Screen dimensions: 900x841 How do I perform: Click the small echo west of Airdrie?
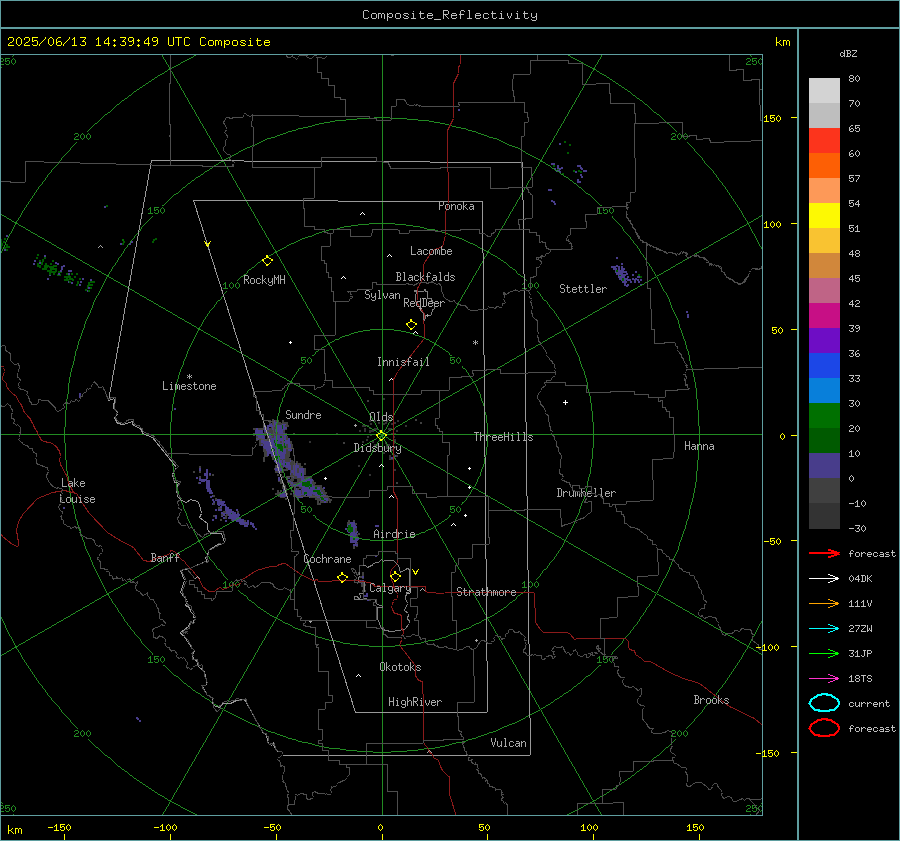coord(352,533)
